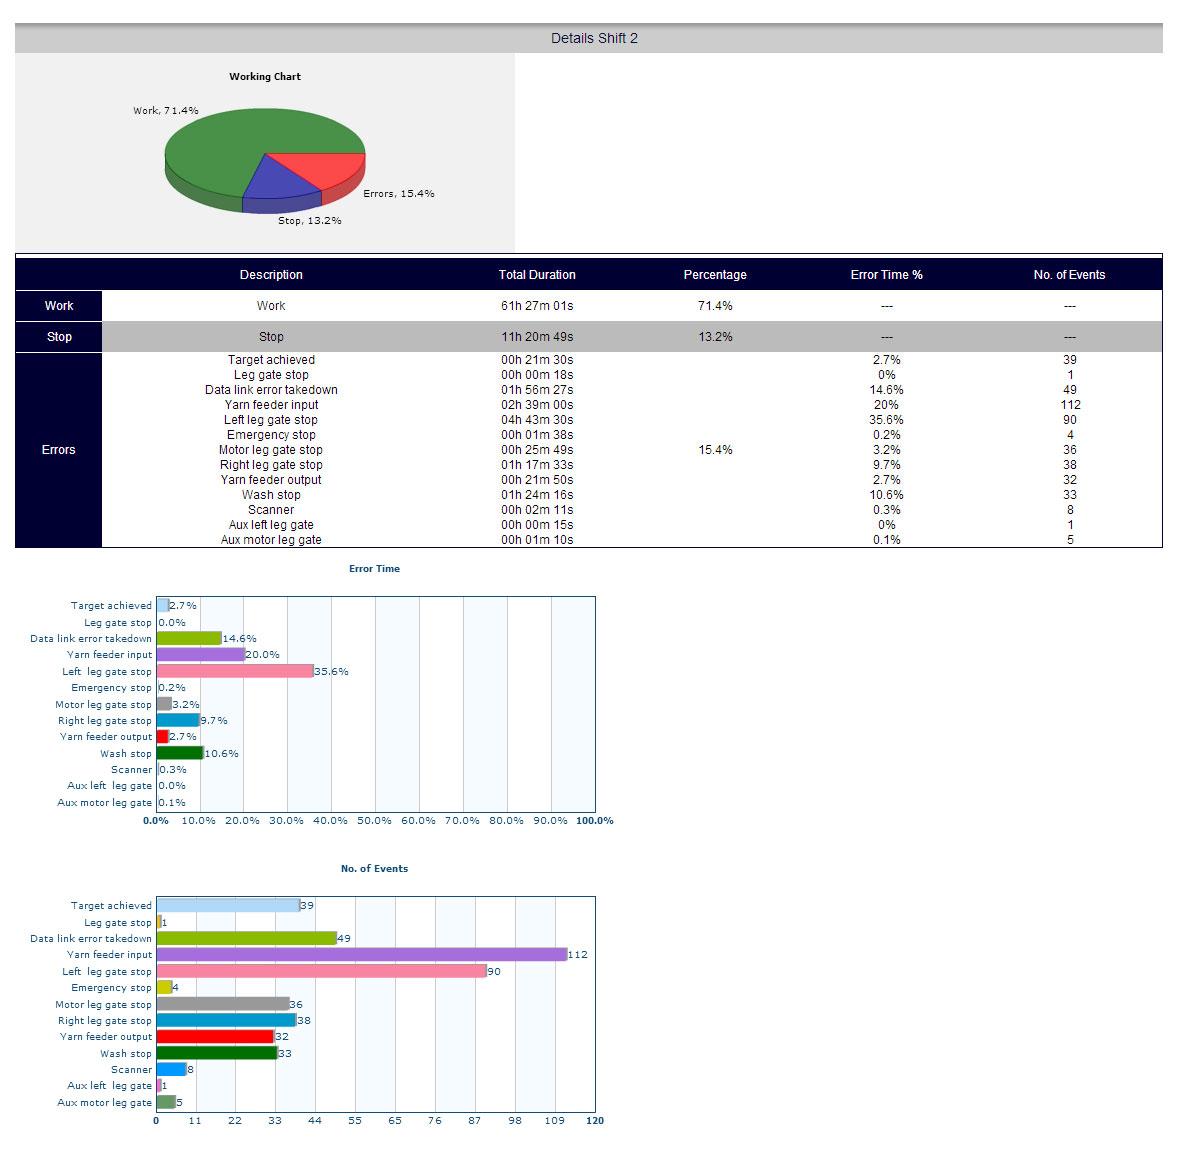Click the No. of Events table column header

[x=1069, y=275]
